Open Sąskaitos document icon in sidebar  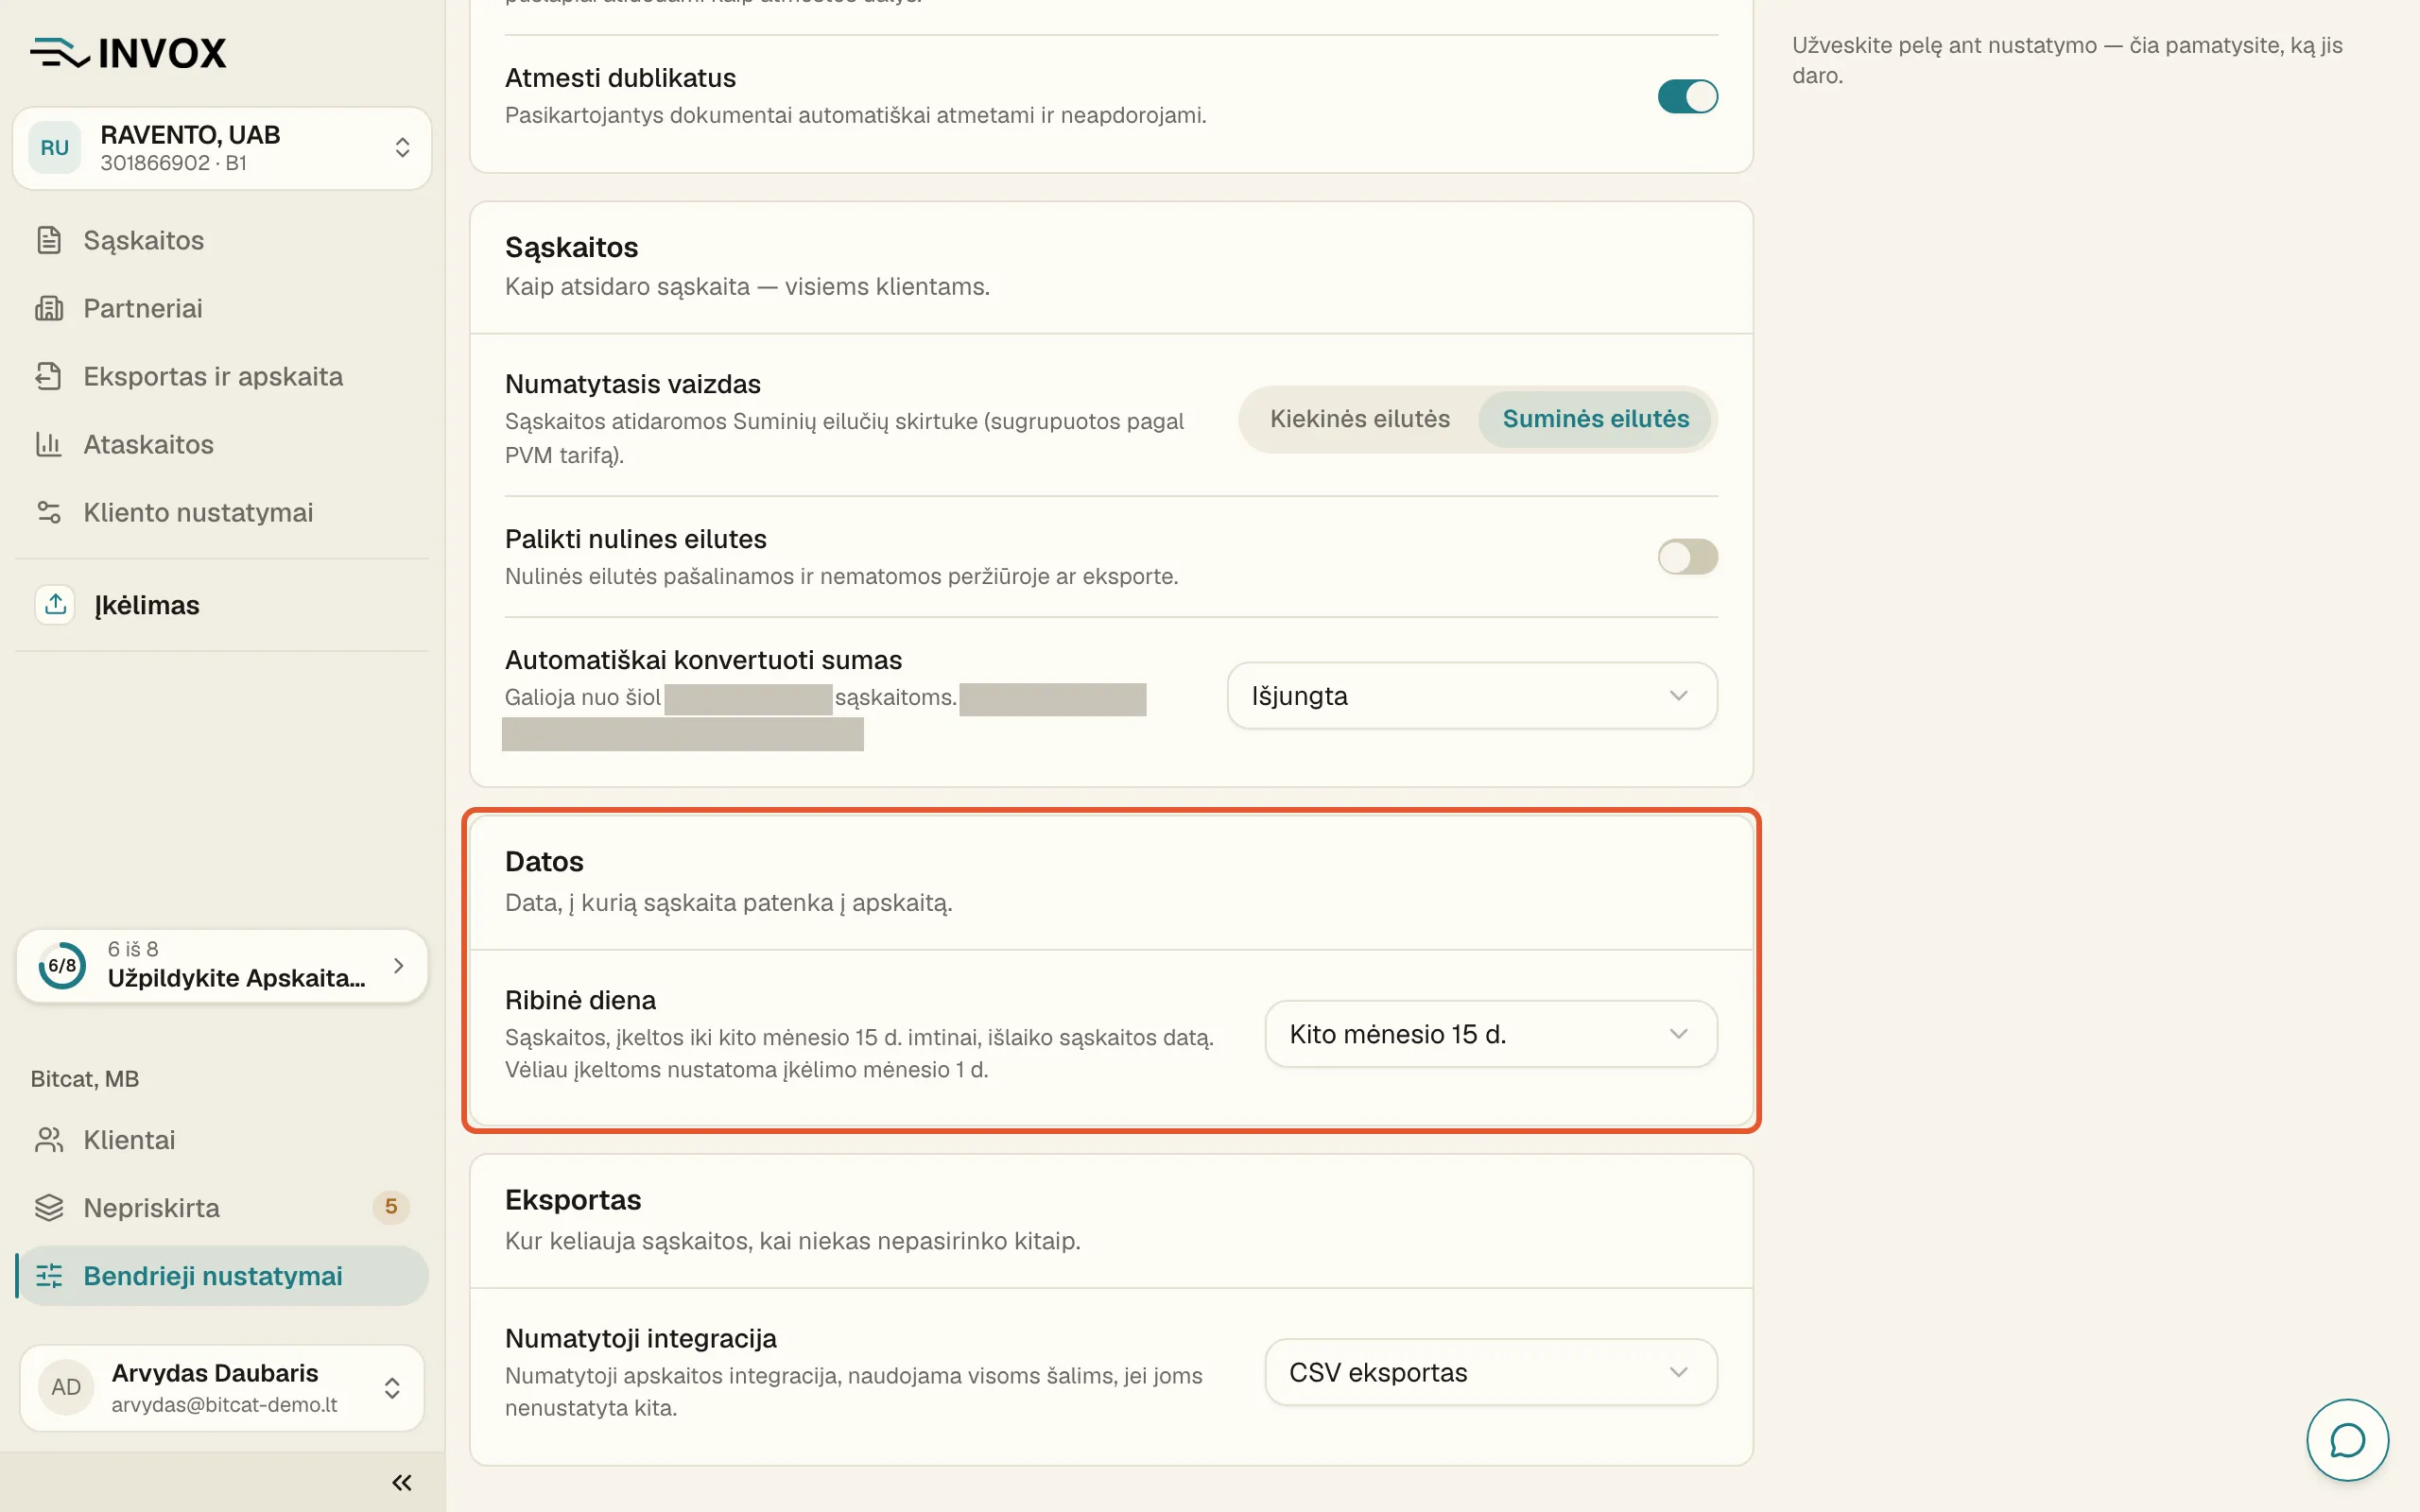(x=49, y=240)
